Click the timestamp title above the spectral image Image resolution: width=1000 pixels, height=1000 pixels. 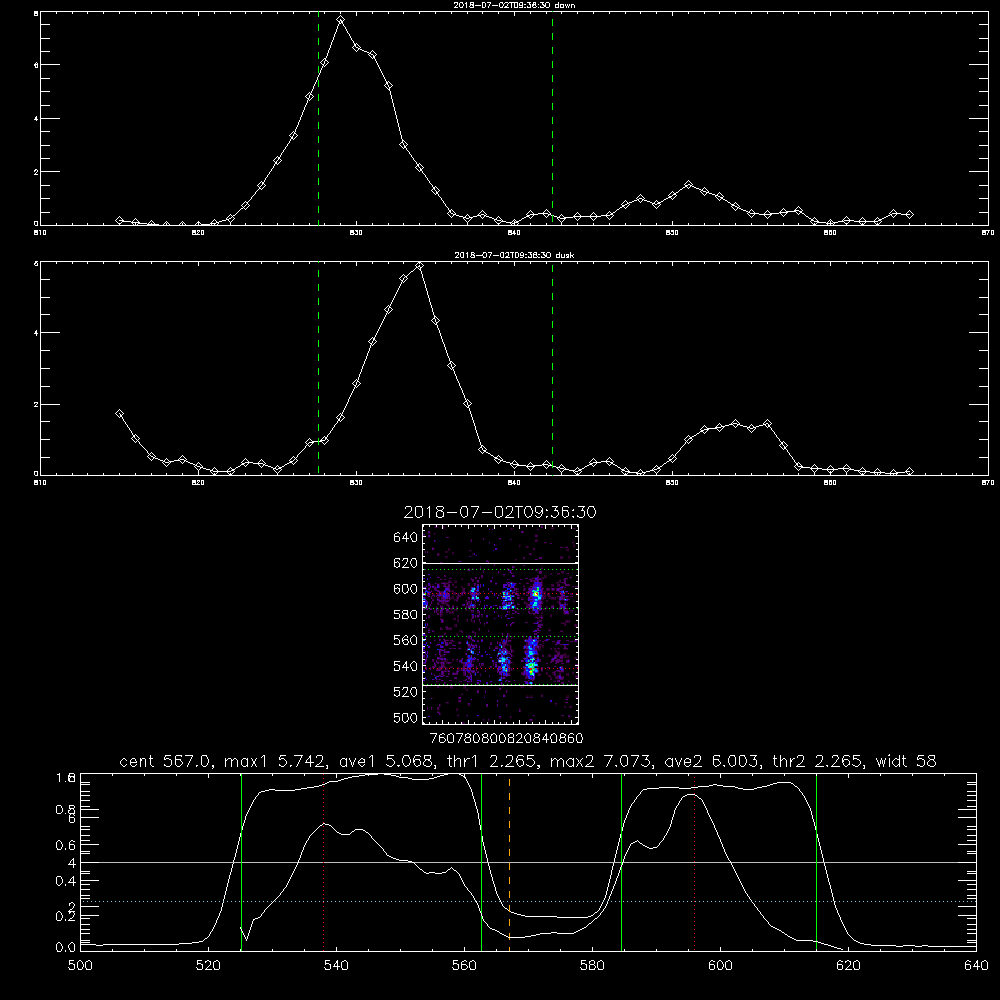[500, 512]
